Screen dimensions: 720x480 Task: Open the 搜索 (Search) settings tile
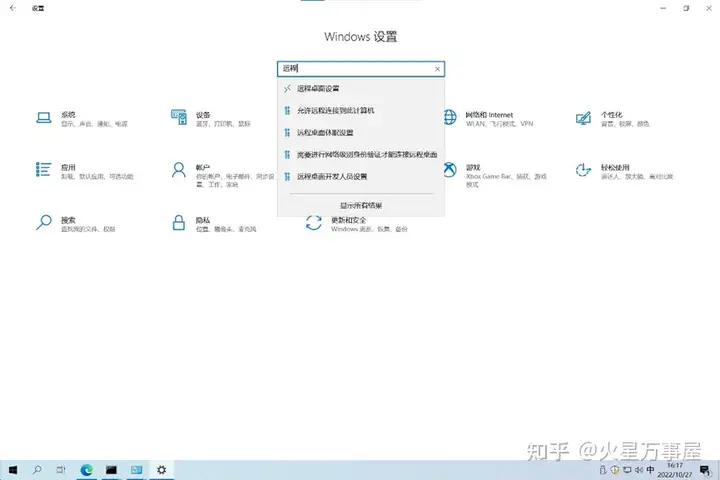(75, 224)
